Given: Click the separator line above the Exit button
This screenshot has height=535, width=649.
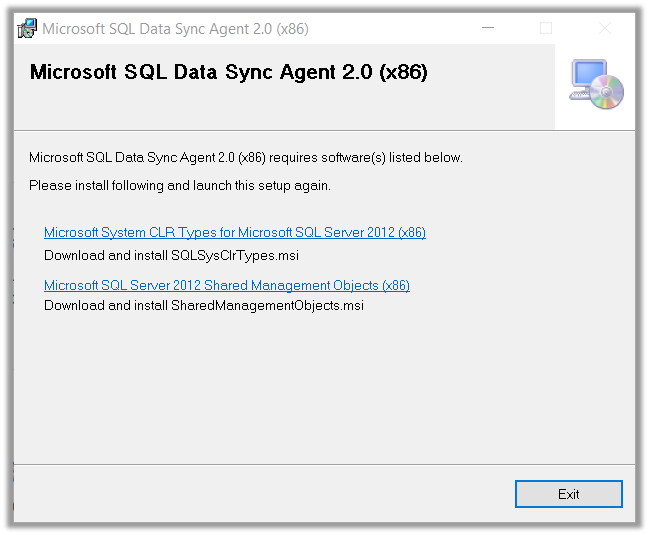Looking at the screenshot, I should click(x=320, y=464).
